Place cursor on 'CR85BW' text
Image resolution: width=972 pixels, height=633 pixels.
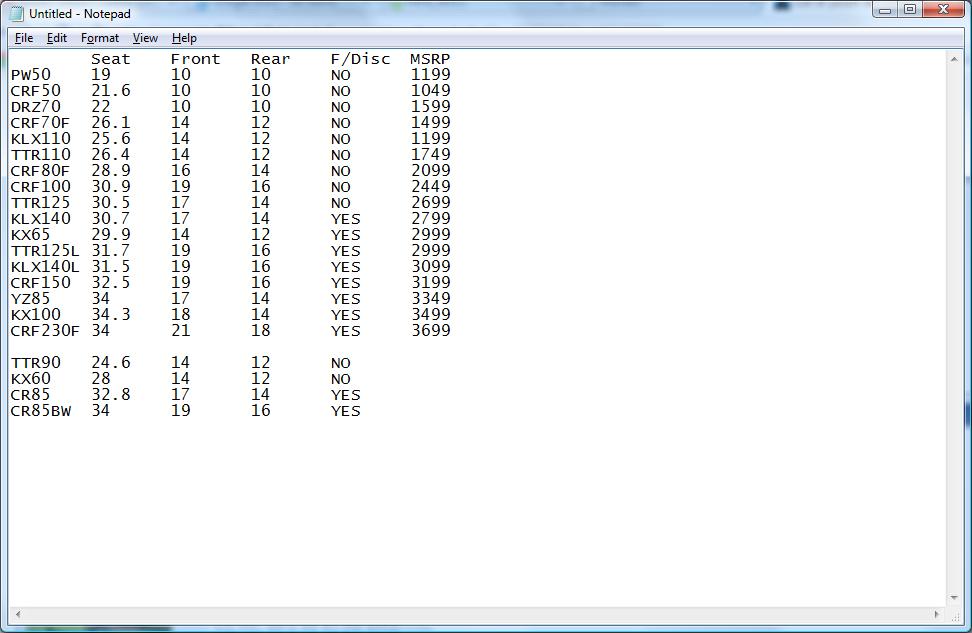[x=40, y=411]
